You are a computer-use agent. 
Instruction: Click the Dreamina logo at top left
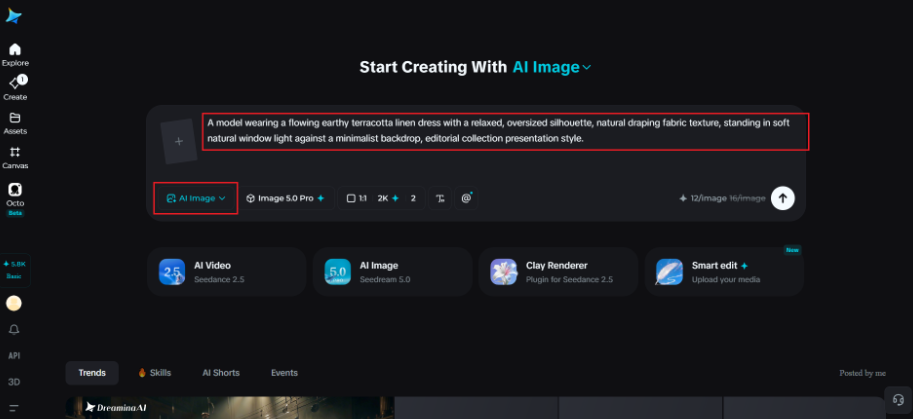point(13,15)
